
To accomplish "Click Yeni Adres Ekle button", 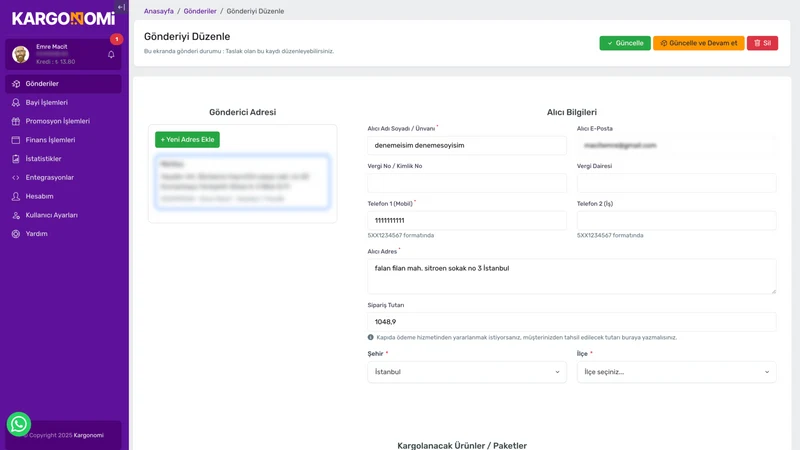I will click(x=187, y=139).
